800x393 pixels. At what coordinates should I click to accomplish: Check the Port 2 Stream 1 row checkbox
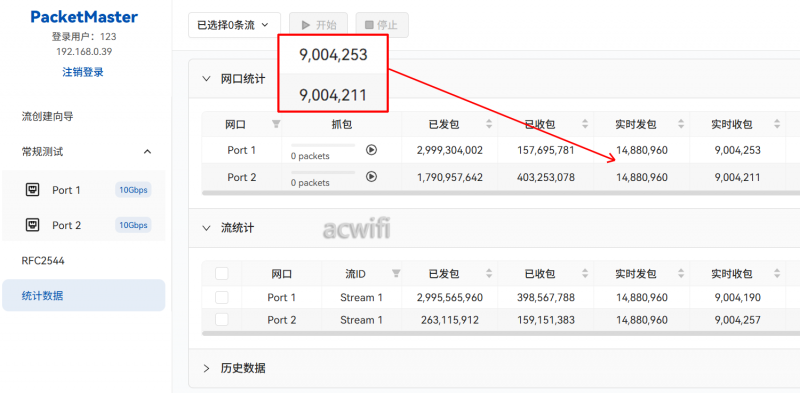click(221, 320)
